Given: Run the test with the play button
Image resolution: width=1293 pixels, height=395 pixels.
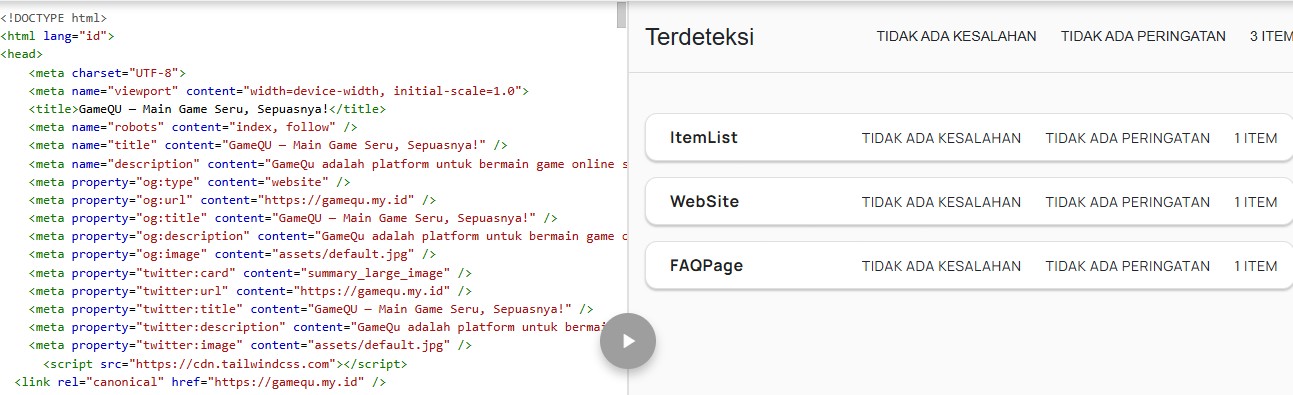Looking at the screenshot, I should click(x=628, y=340).
